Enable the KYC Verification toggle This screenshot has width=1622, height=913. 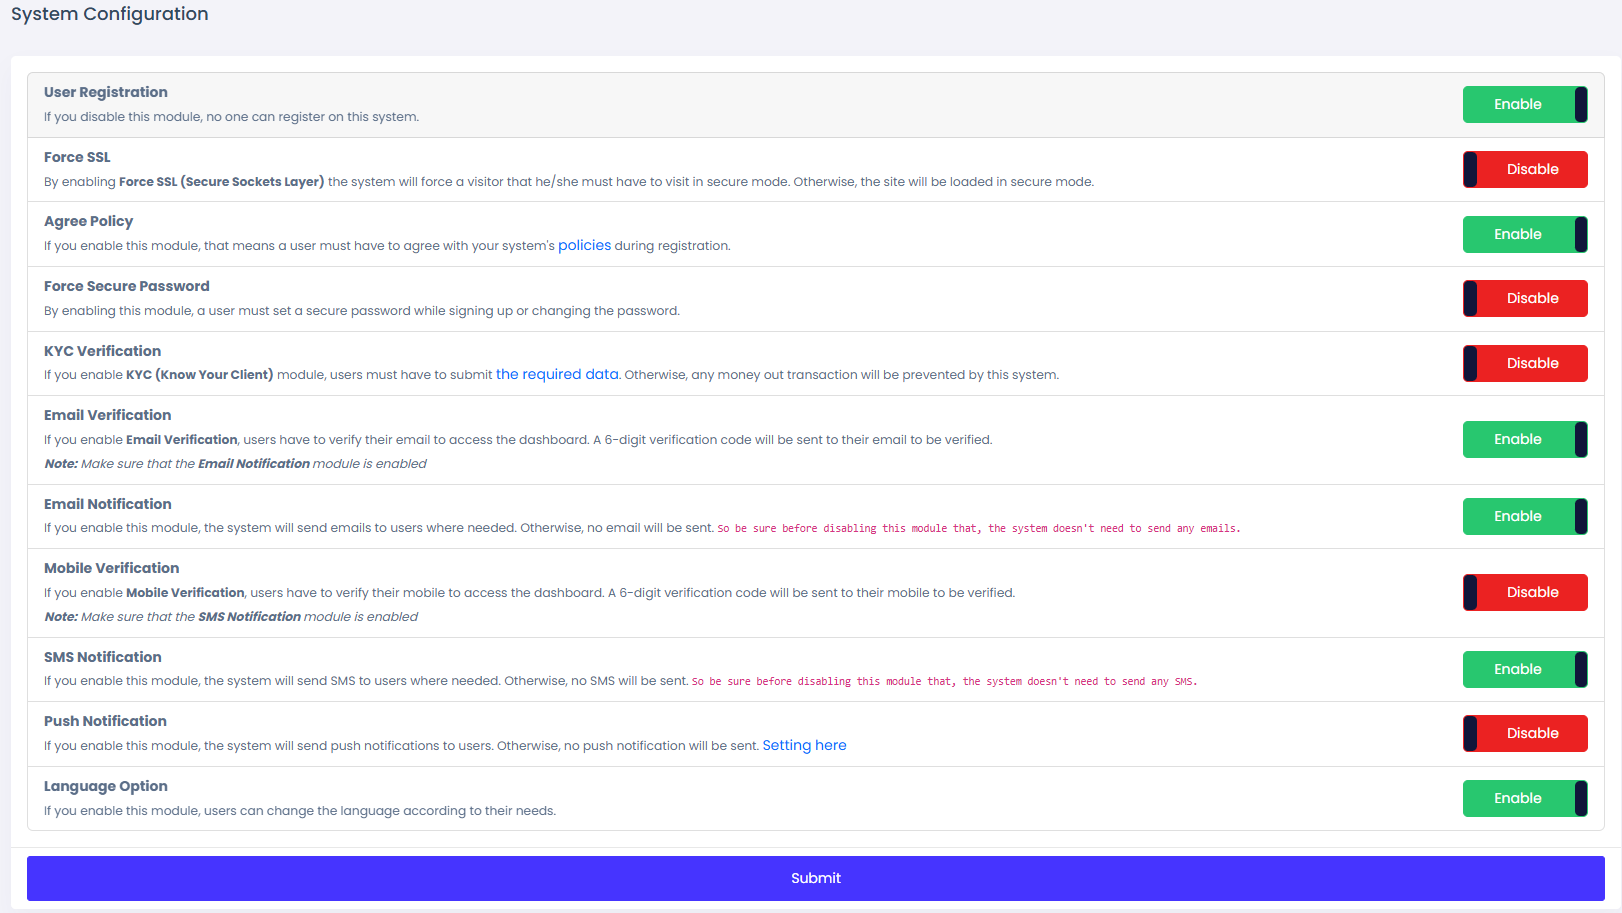click(1524, 364)
